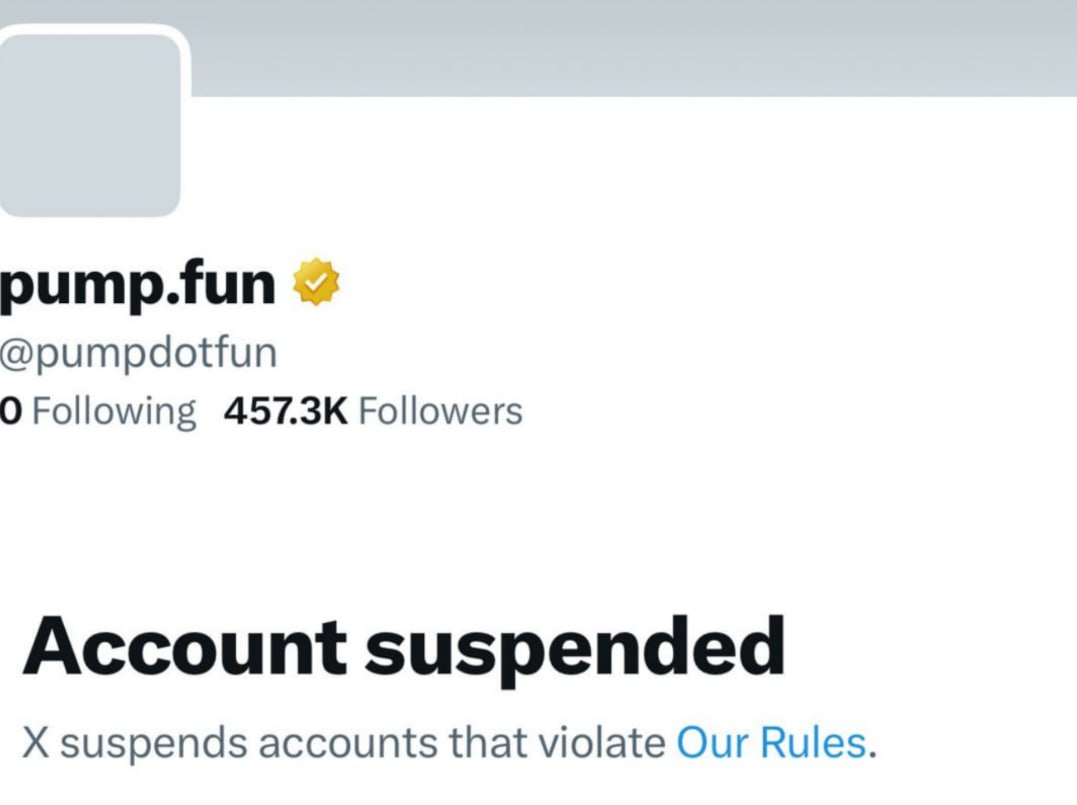Image resolution: width=1077 pixels, height=805 pixels.
Task: Open the Our Rules link
Action: coord(771,742)
